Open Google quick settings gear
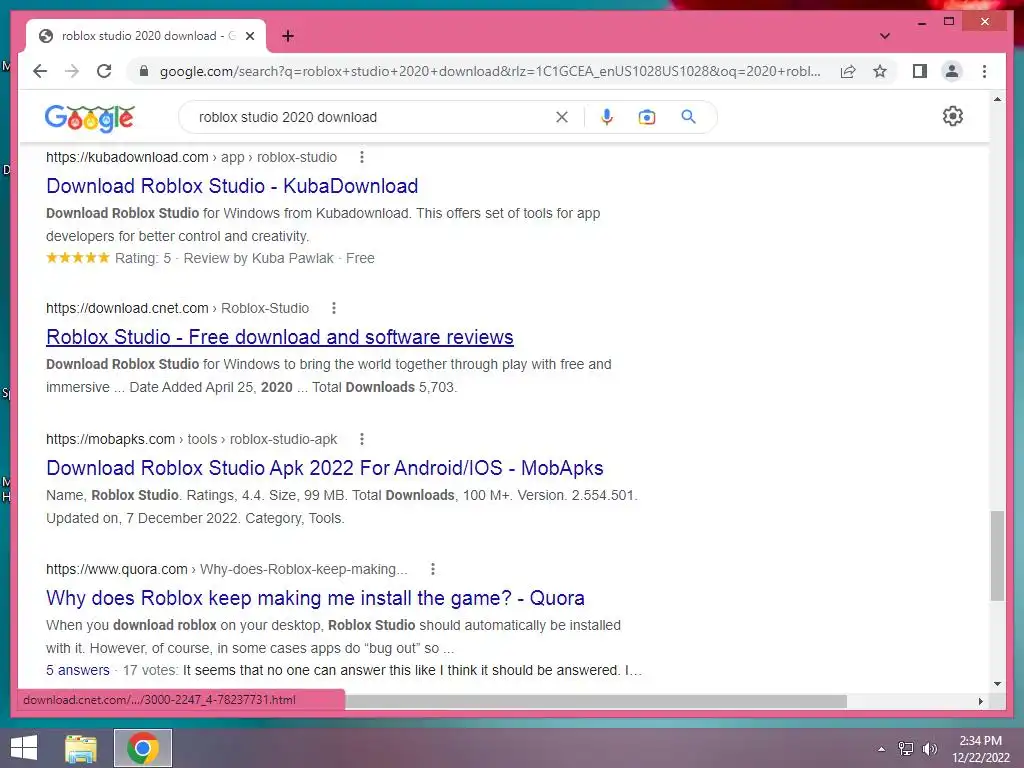Image resolution: width=1024 pixels, height=768 pixels. tap(953, 116)
